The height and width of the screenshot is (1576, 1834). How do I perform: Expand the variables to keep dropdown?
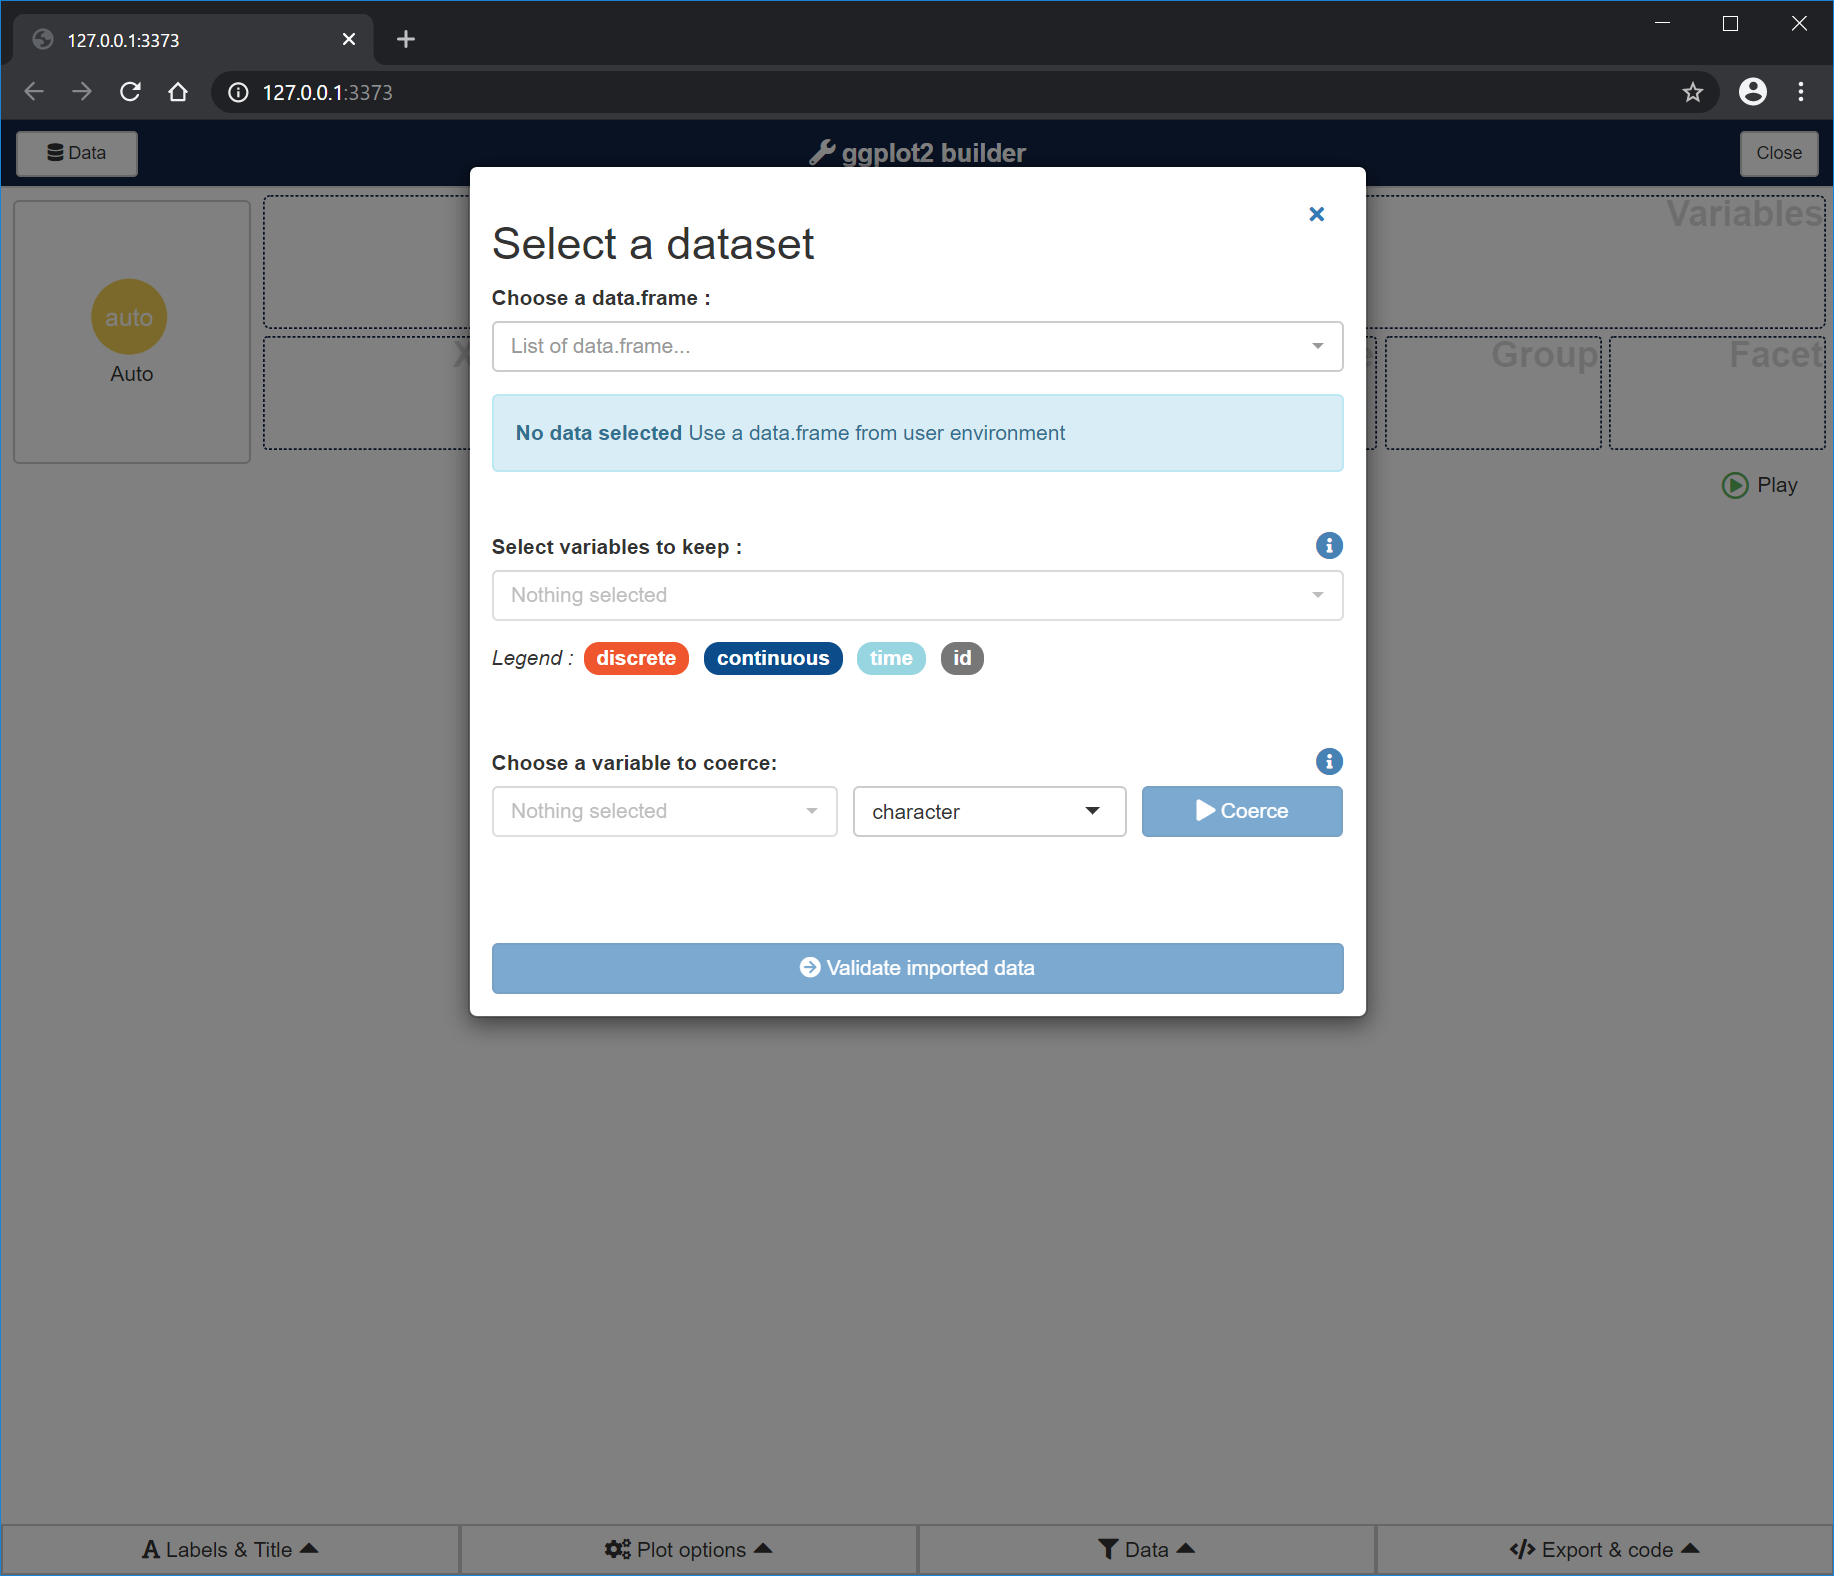pos(916,595)
